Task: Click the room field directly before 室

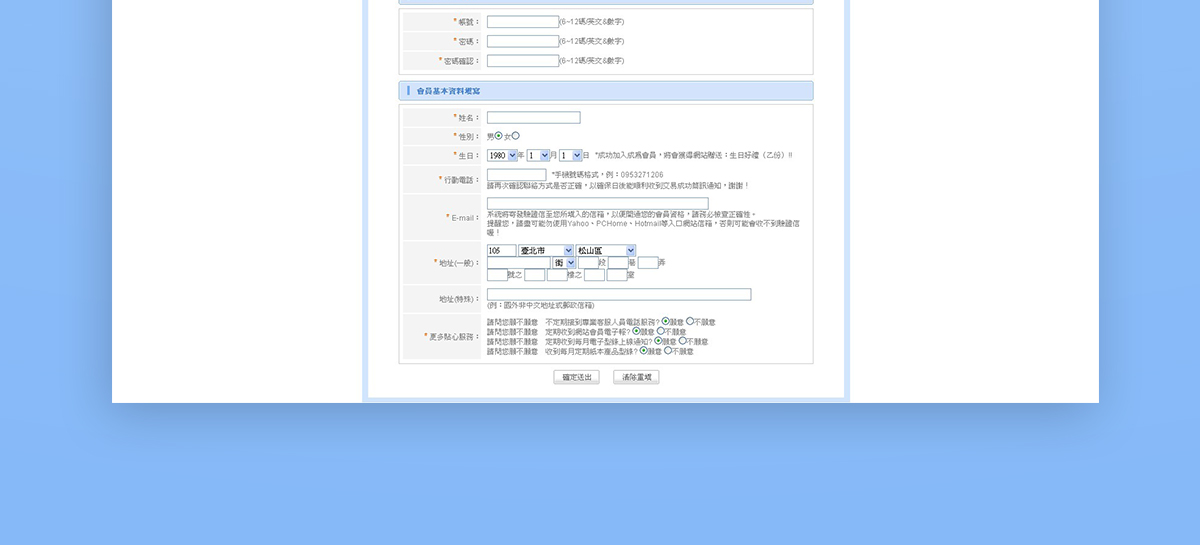Action: pos(617,275)
